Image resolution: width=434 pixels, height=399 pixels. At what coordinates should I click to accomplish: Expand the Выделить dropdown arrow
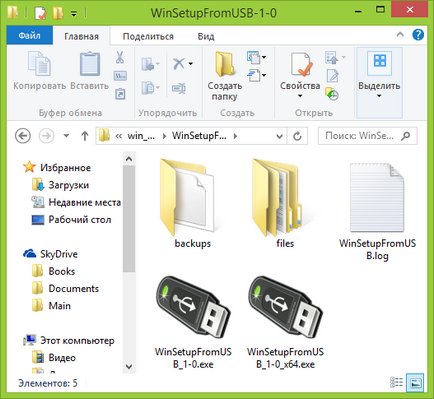tap(379, 96)
